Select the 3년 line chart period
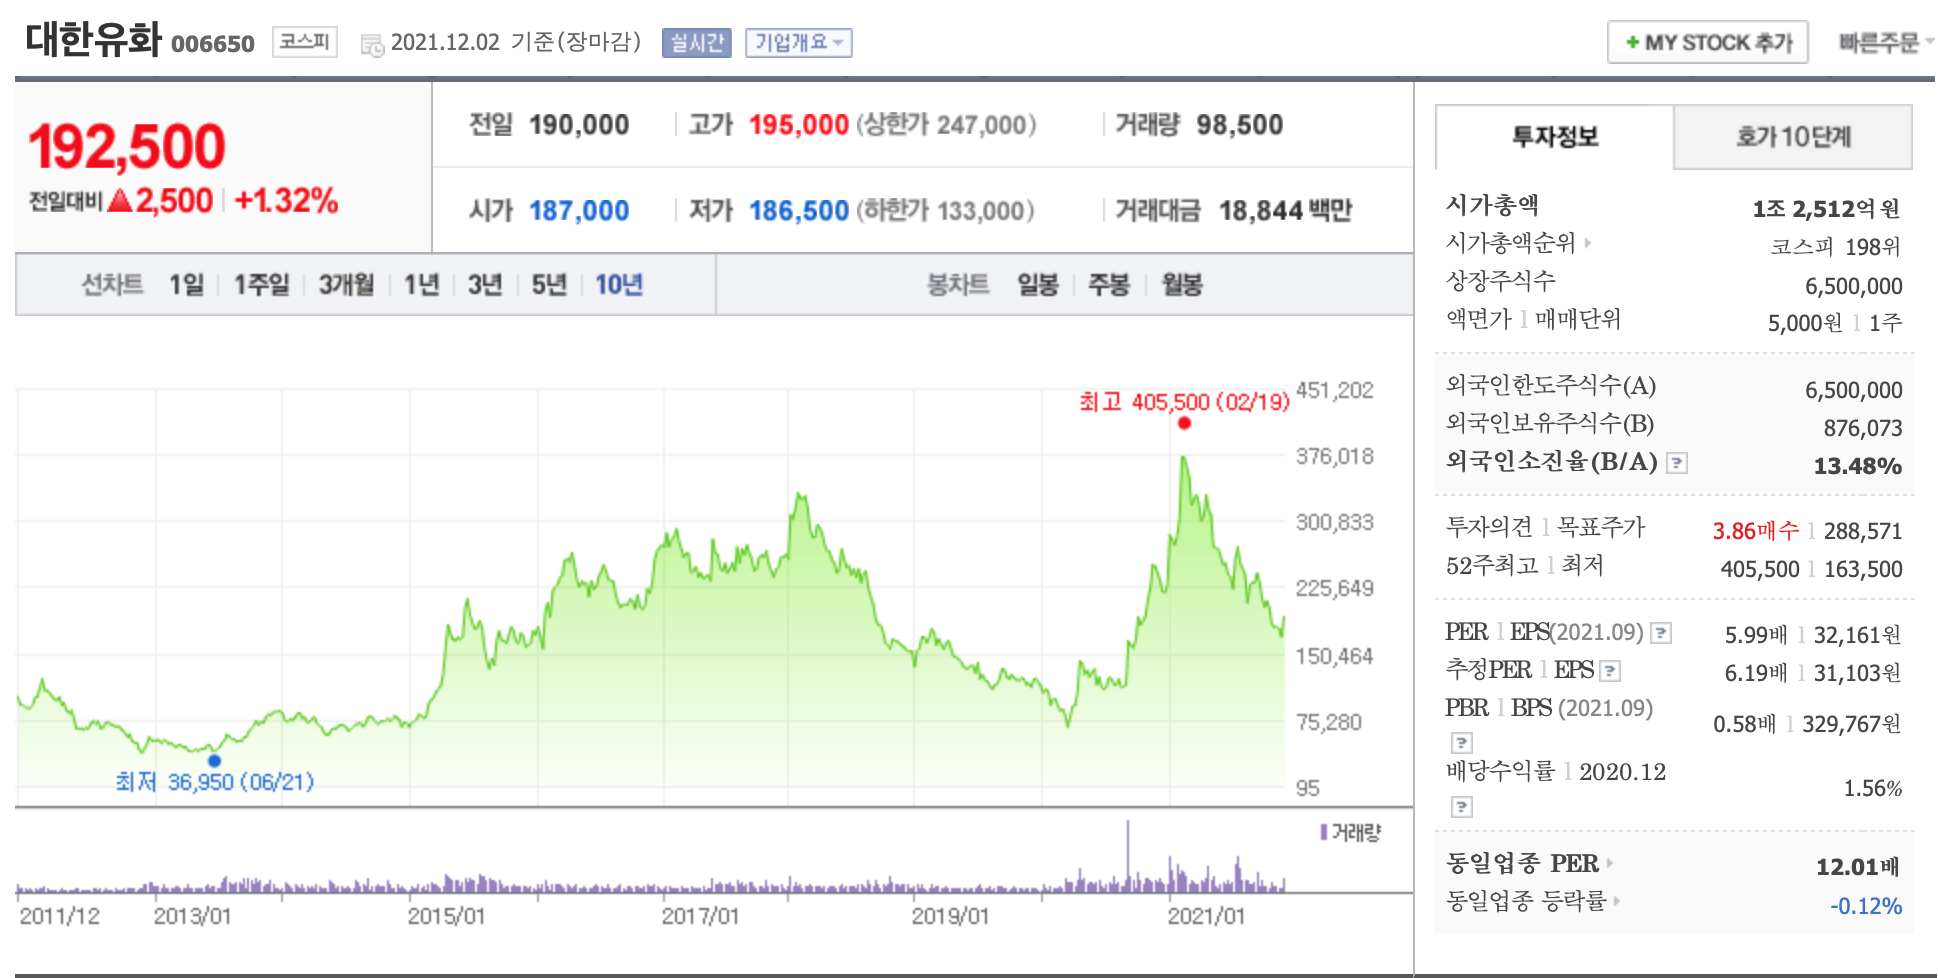This screenshot has width=1938, height=978. click(x=485, y=285)
